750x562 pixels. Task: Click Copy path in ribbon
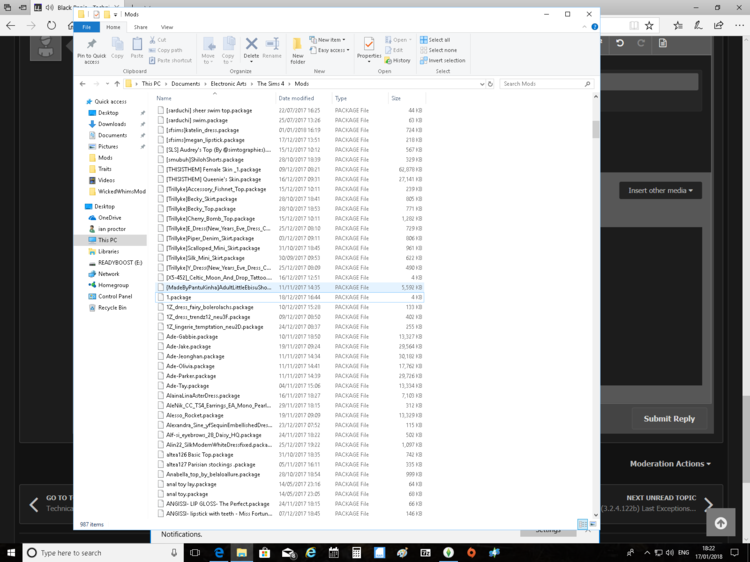click(x=165, y=50)
